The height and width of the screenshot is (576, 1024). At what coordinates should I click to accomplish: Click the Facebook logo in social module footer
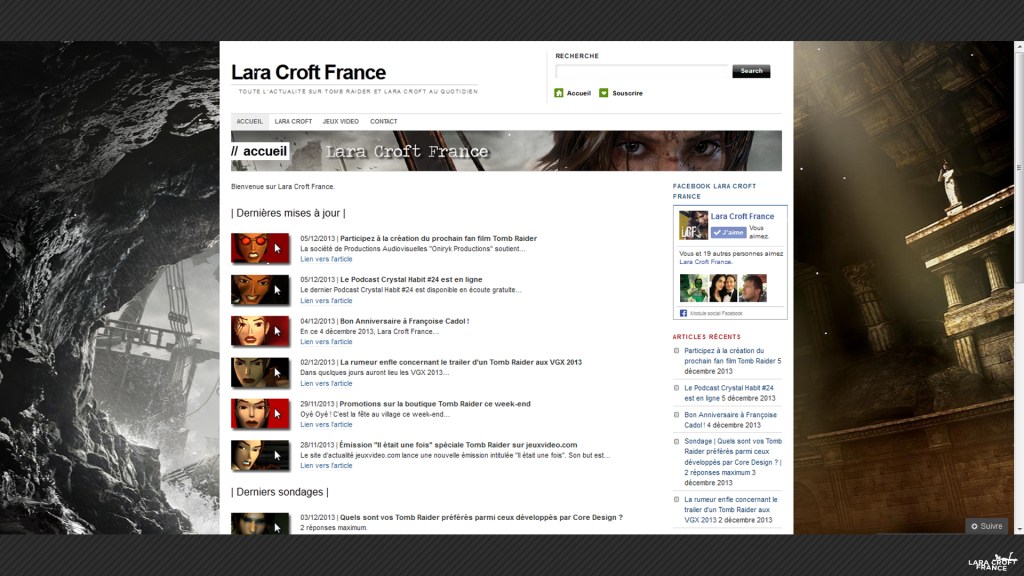tap(684, 313)
